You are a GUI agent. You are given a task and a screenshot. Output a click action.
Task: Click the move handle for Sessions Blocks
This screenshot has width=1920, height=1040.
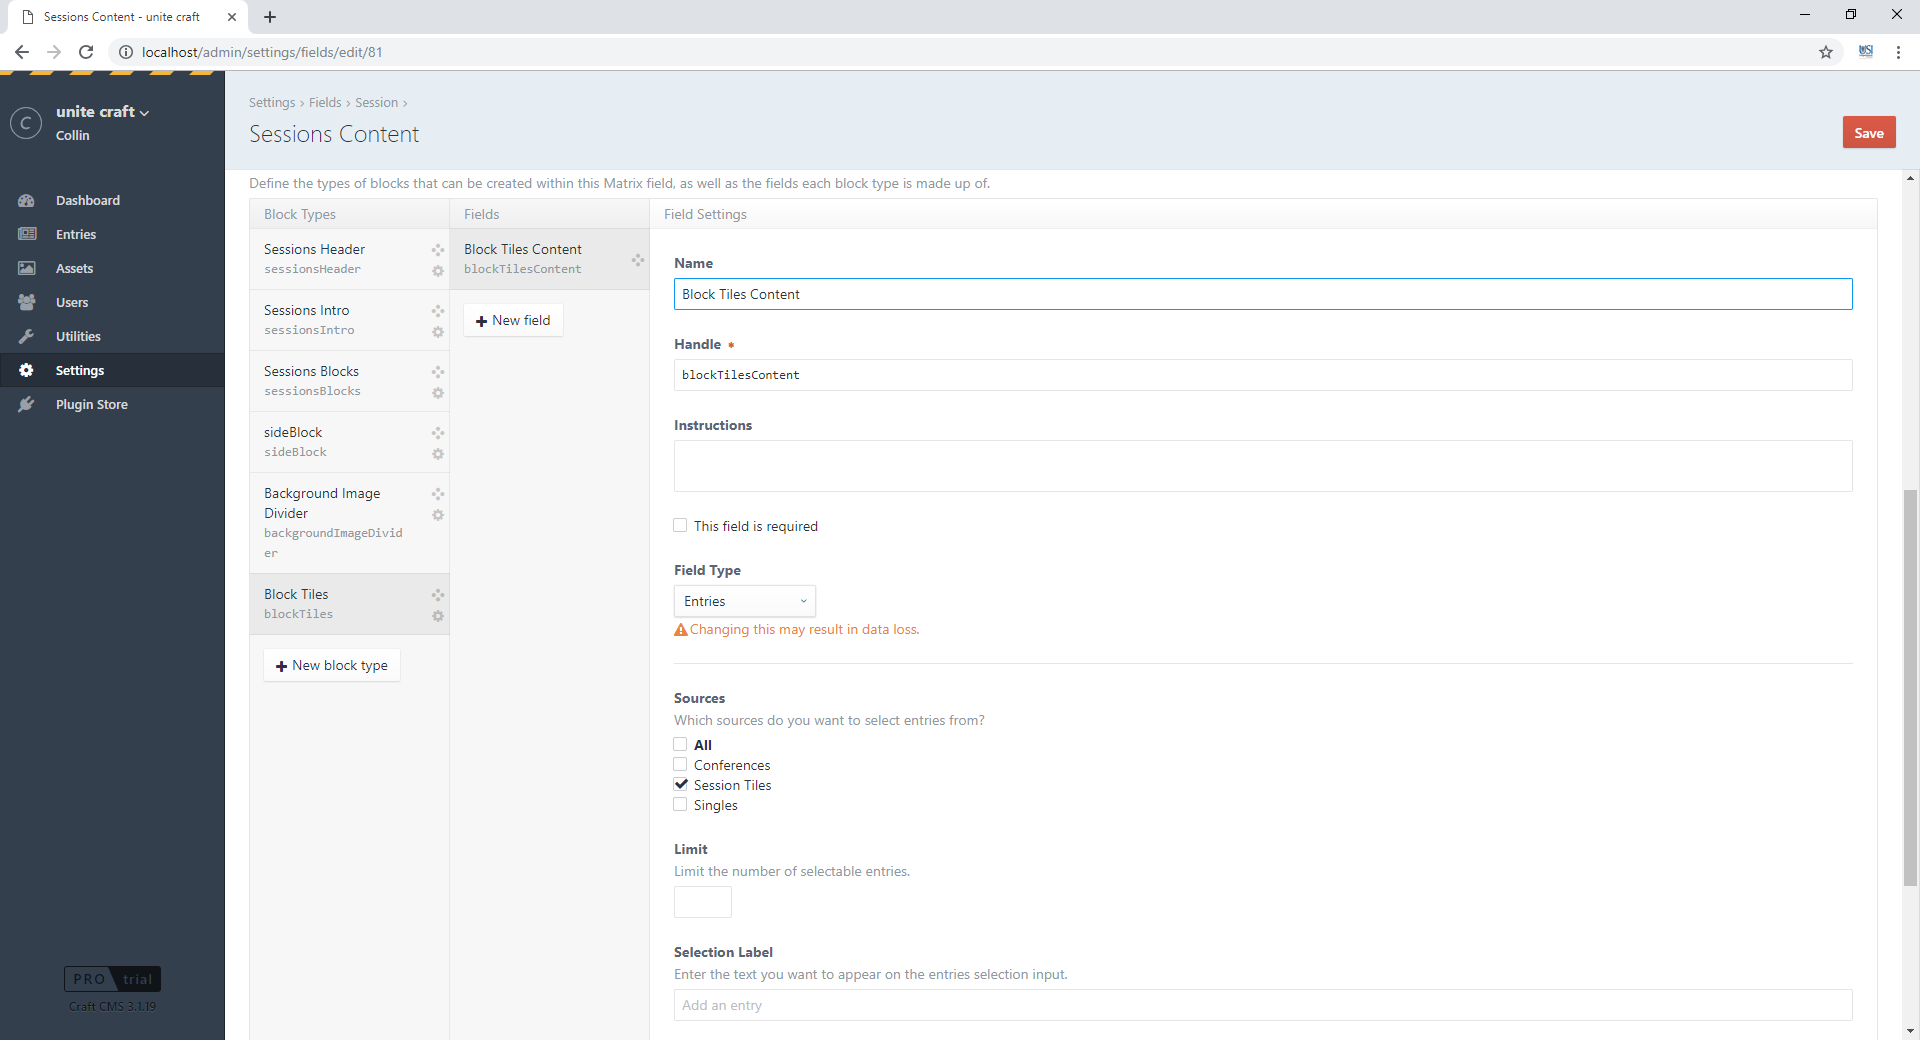(437, 372)
